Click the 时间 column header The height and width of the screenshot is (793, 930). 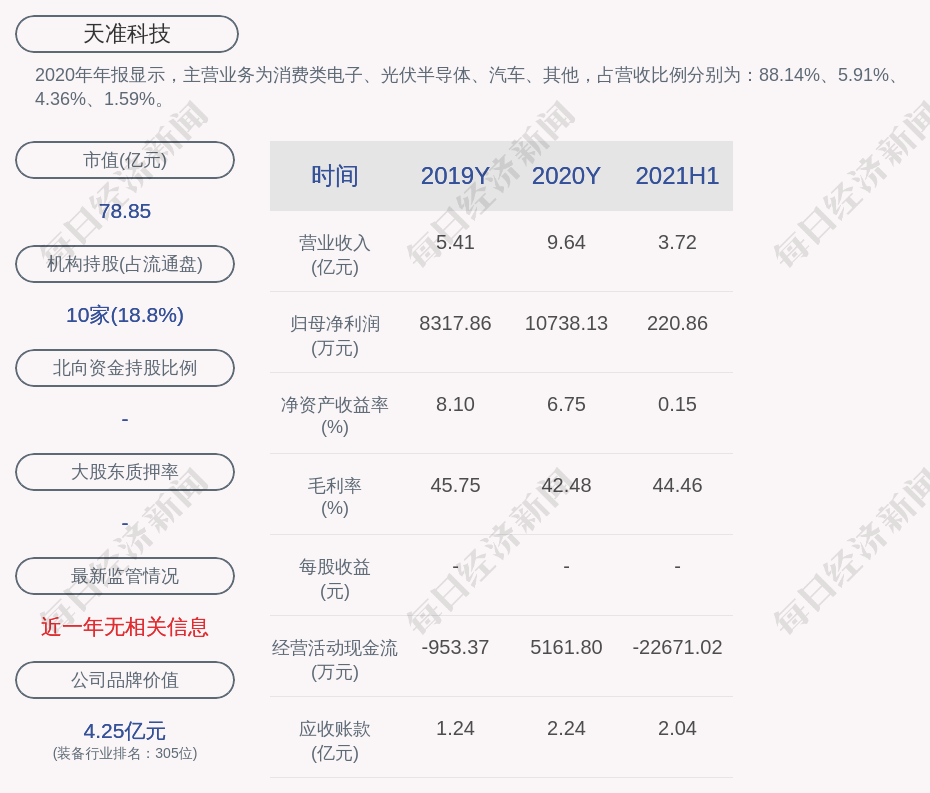tap(335, 176)
